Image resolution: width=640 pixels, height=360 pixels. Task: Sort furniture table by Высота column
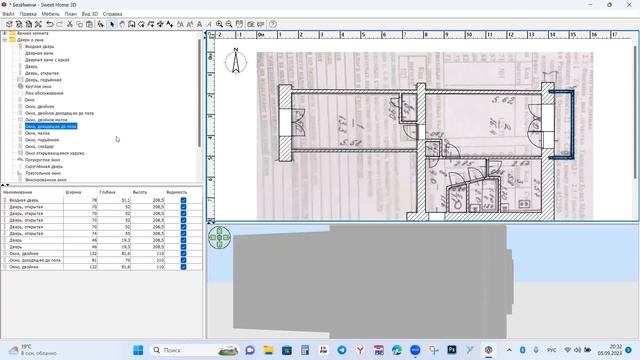click(147, 192)
